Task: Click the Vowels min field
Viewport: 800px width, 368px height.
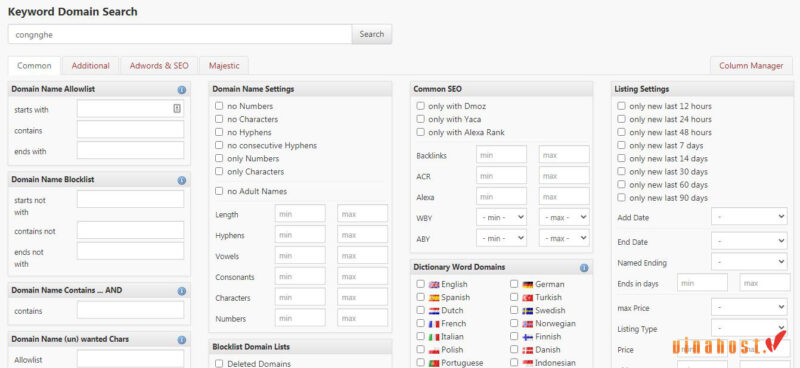Action: pos(300,256)
